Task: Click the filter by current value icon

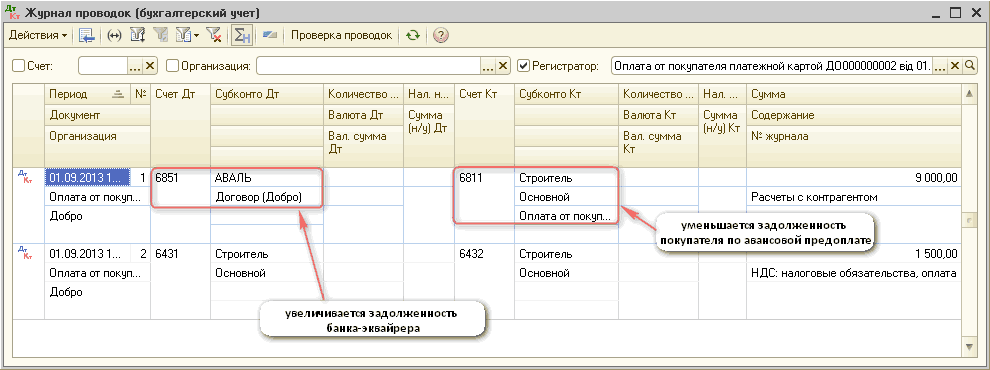Action: pyautogui.click(x=160, y=36)
